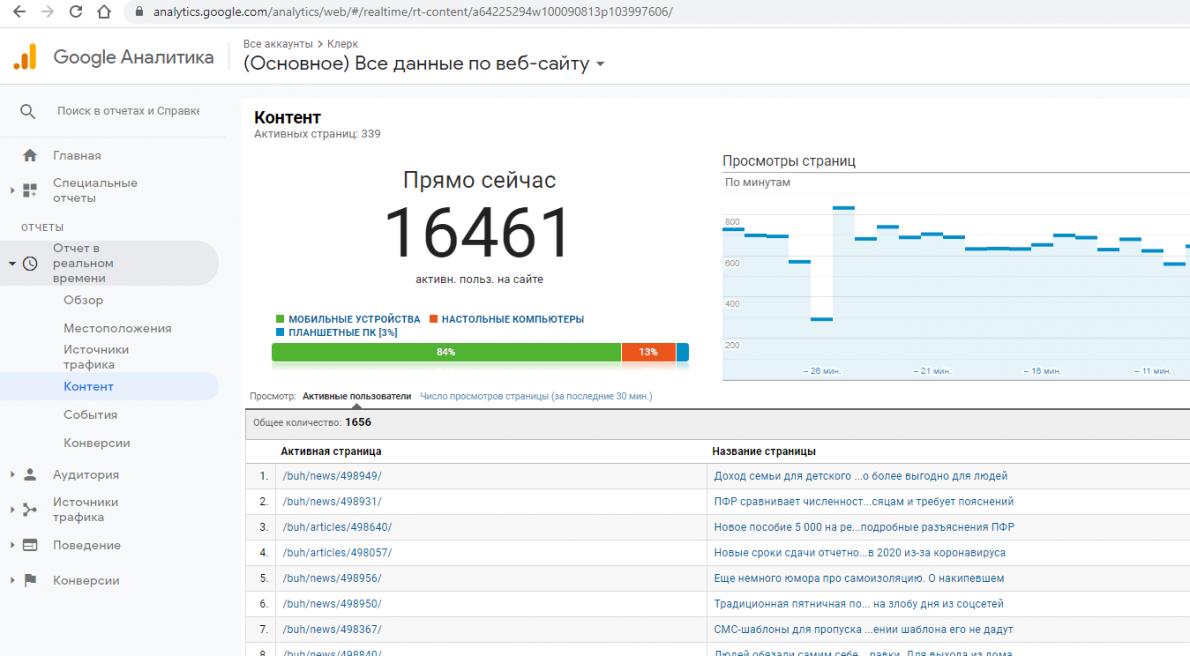Open the 'Обзор' real-time report
Viewport: 1190px width, 656px height.
click(83, 300)
